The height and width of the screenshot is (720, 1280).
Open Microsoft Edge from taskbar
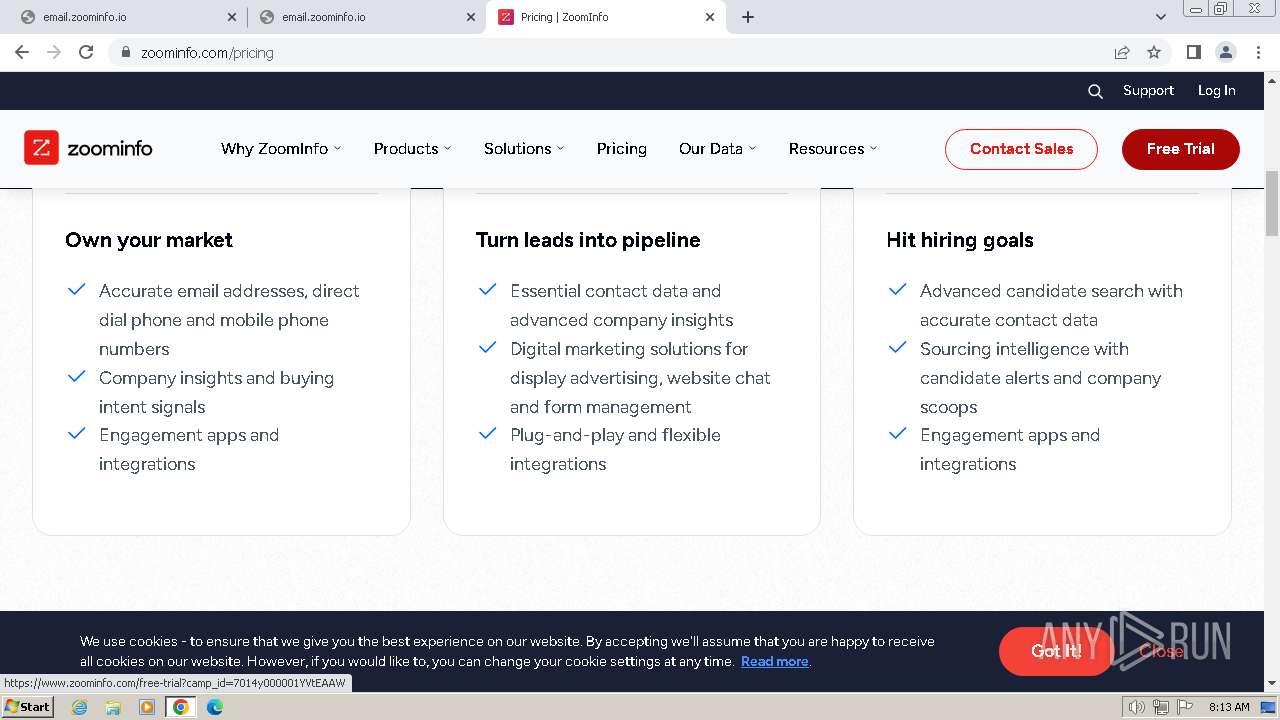[x=215, y=707]
